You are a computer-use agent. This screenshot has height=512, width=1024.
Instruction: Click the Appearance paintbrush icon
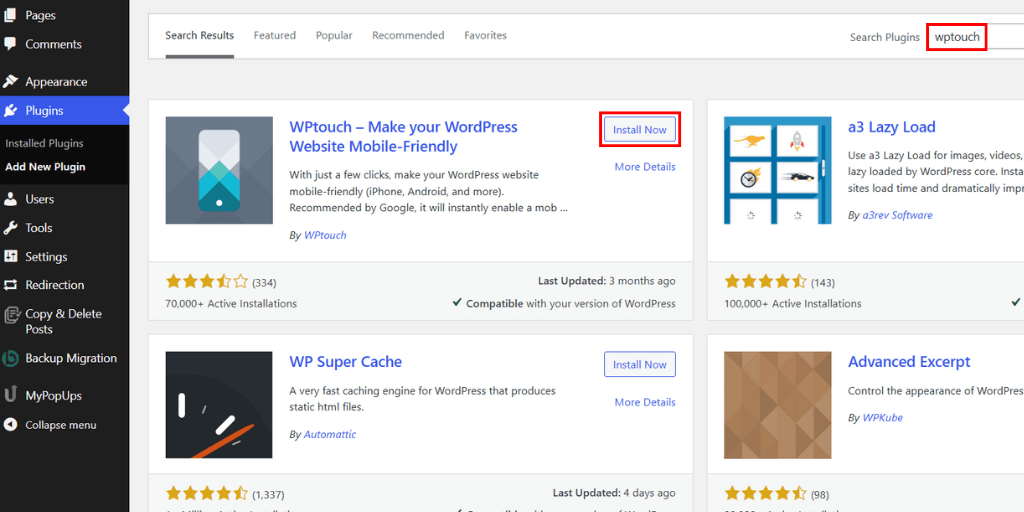10,82
